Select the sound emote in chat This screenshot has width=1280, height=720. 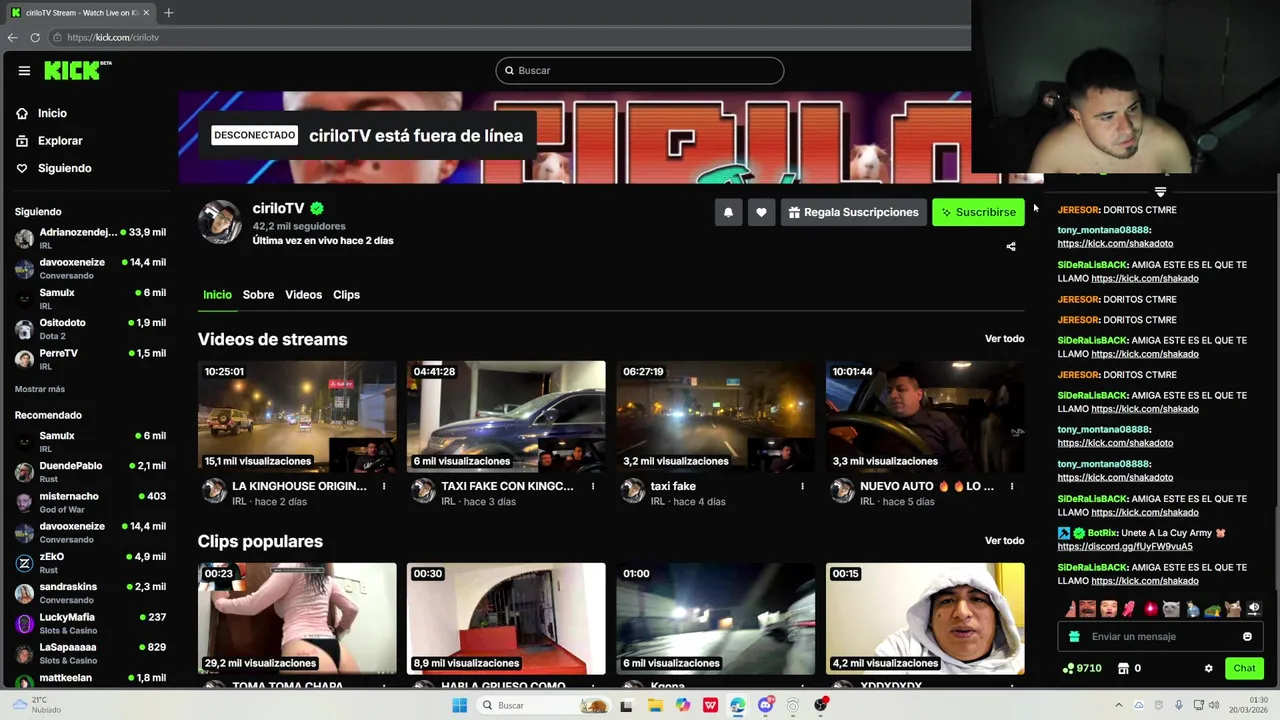tap(1255, 608)
